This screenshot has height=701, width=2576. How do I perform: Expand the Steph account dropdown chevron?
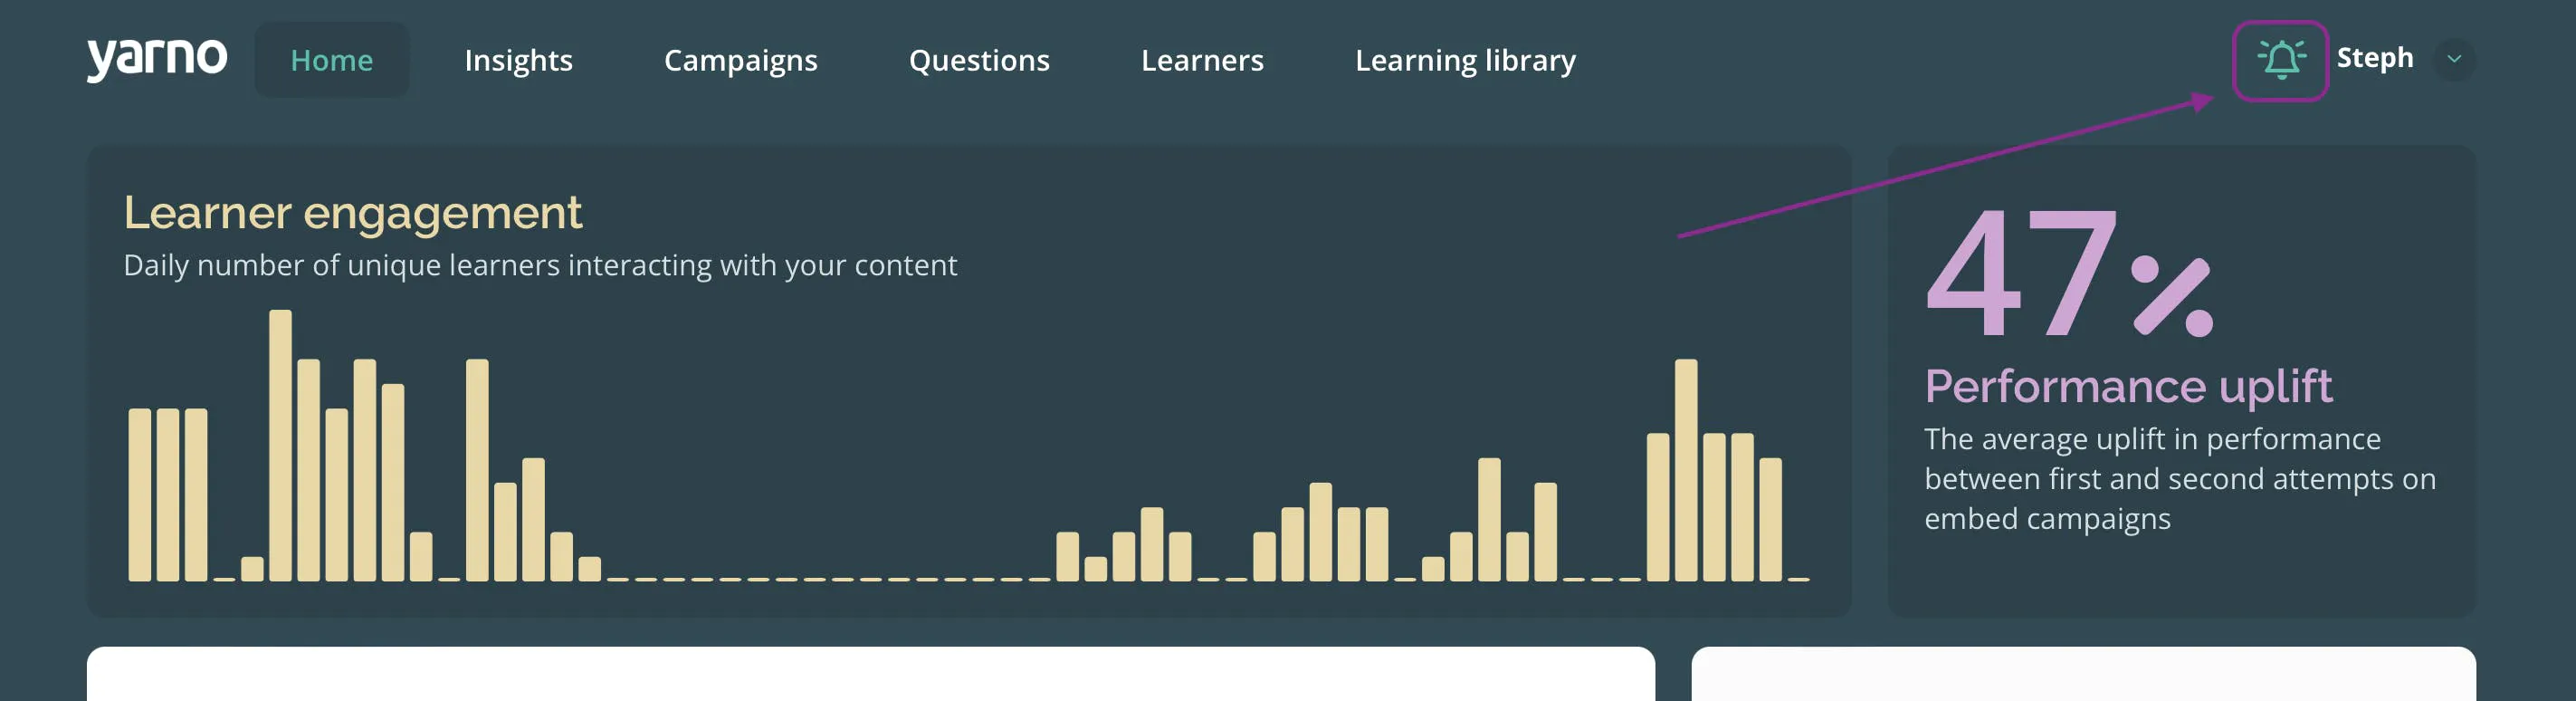click(x=2453, y=59)
